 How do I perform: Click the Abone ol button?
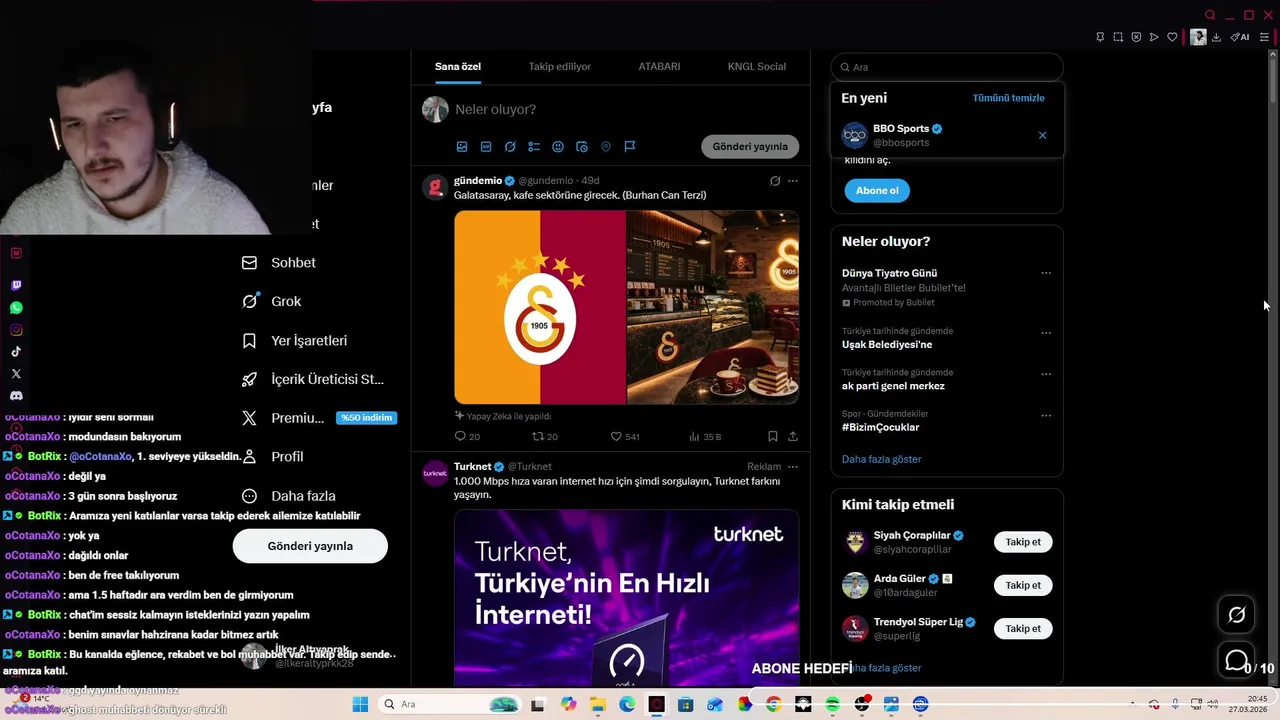[x=877, y=190]
